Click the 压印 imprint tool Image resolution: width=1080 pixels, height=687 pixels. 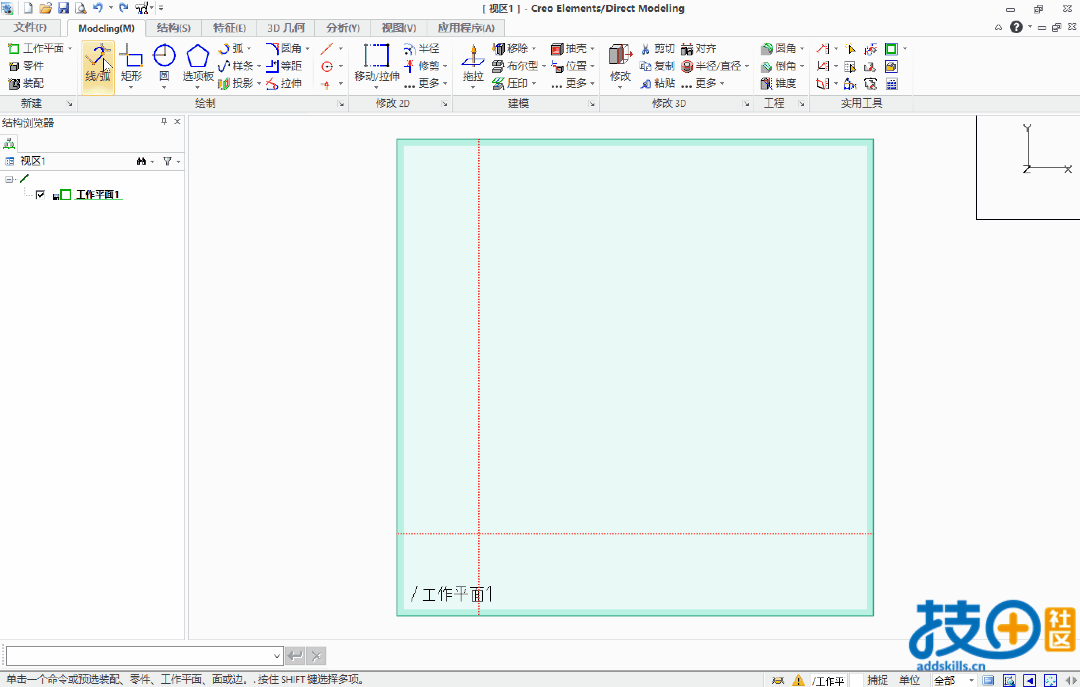pyautogui.click(x=510, y=83)
